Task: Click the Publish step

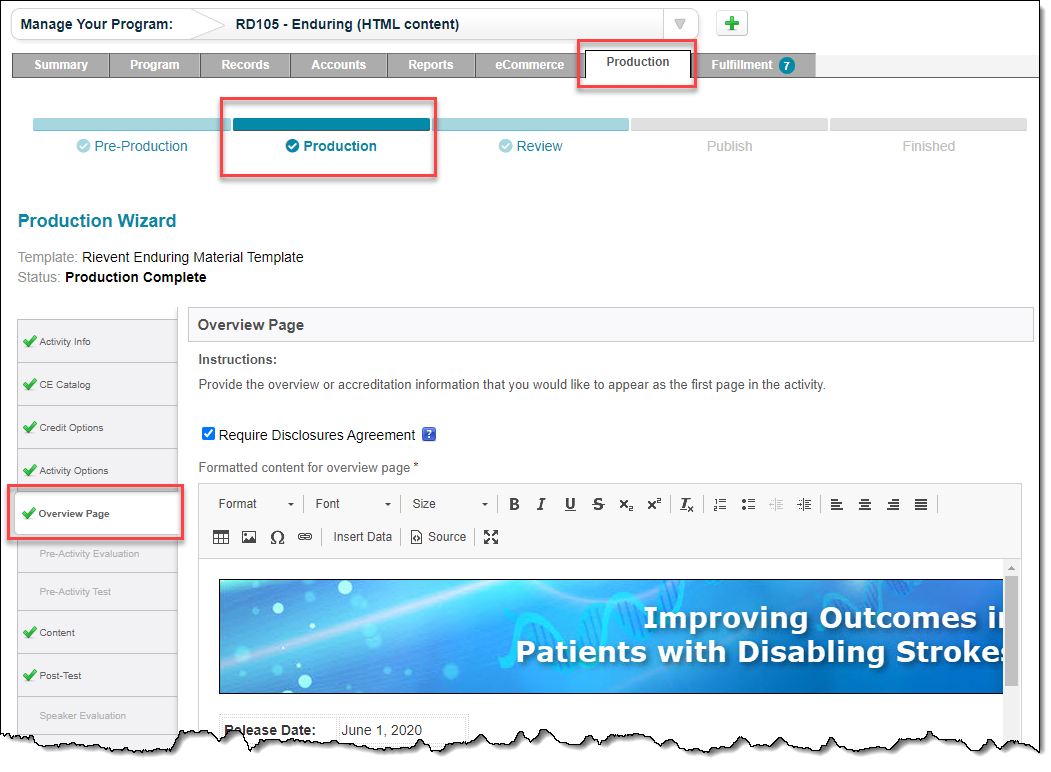Action: point(729,146)
